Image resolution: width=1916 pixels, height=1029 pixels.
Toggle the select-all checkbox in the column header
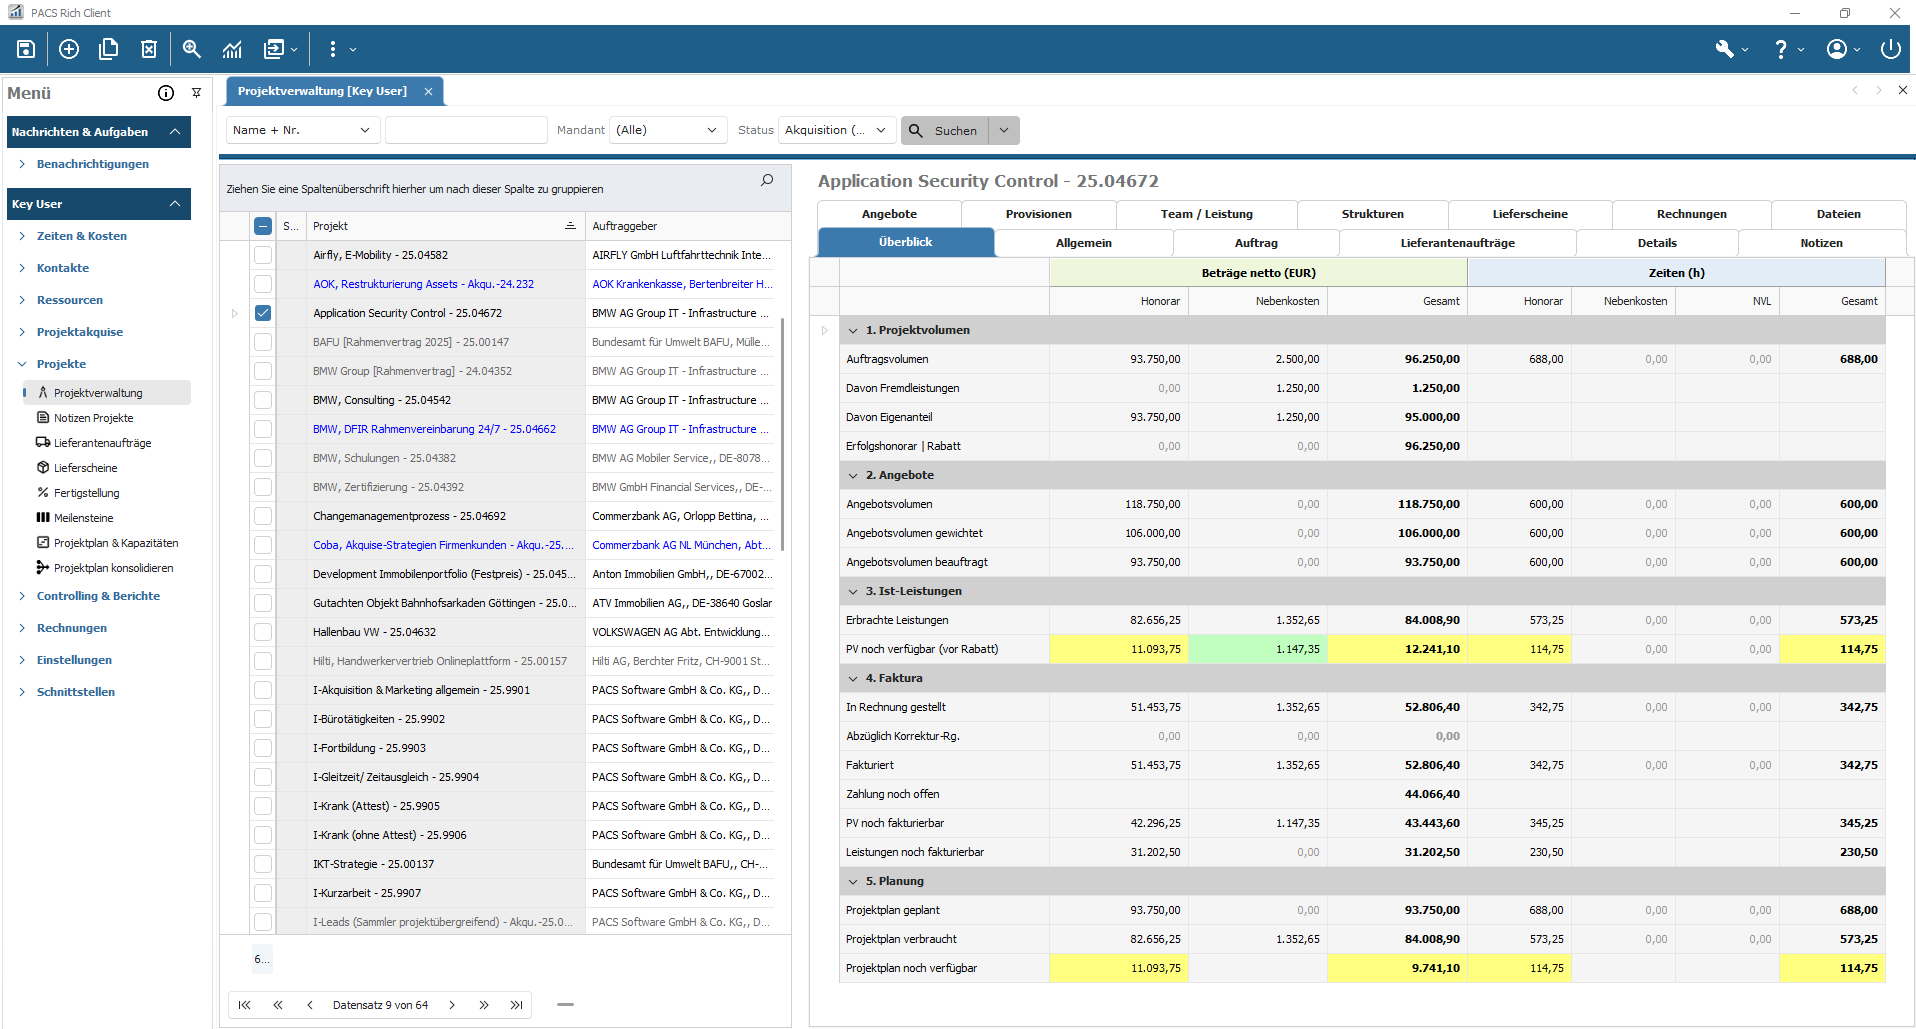pyautogui.click(x=263, y=226)
